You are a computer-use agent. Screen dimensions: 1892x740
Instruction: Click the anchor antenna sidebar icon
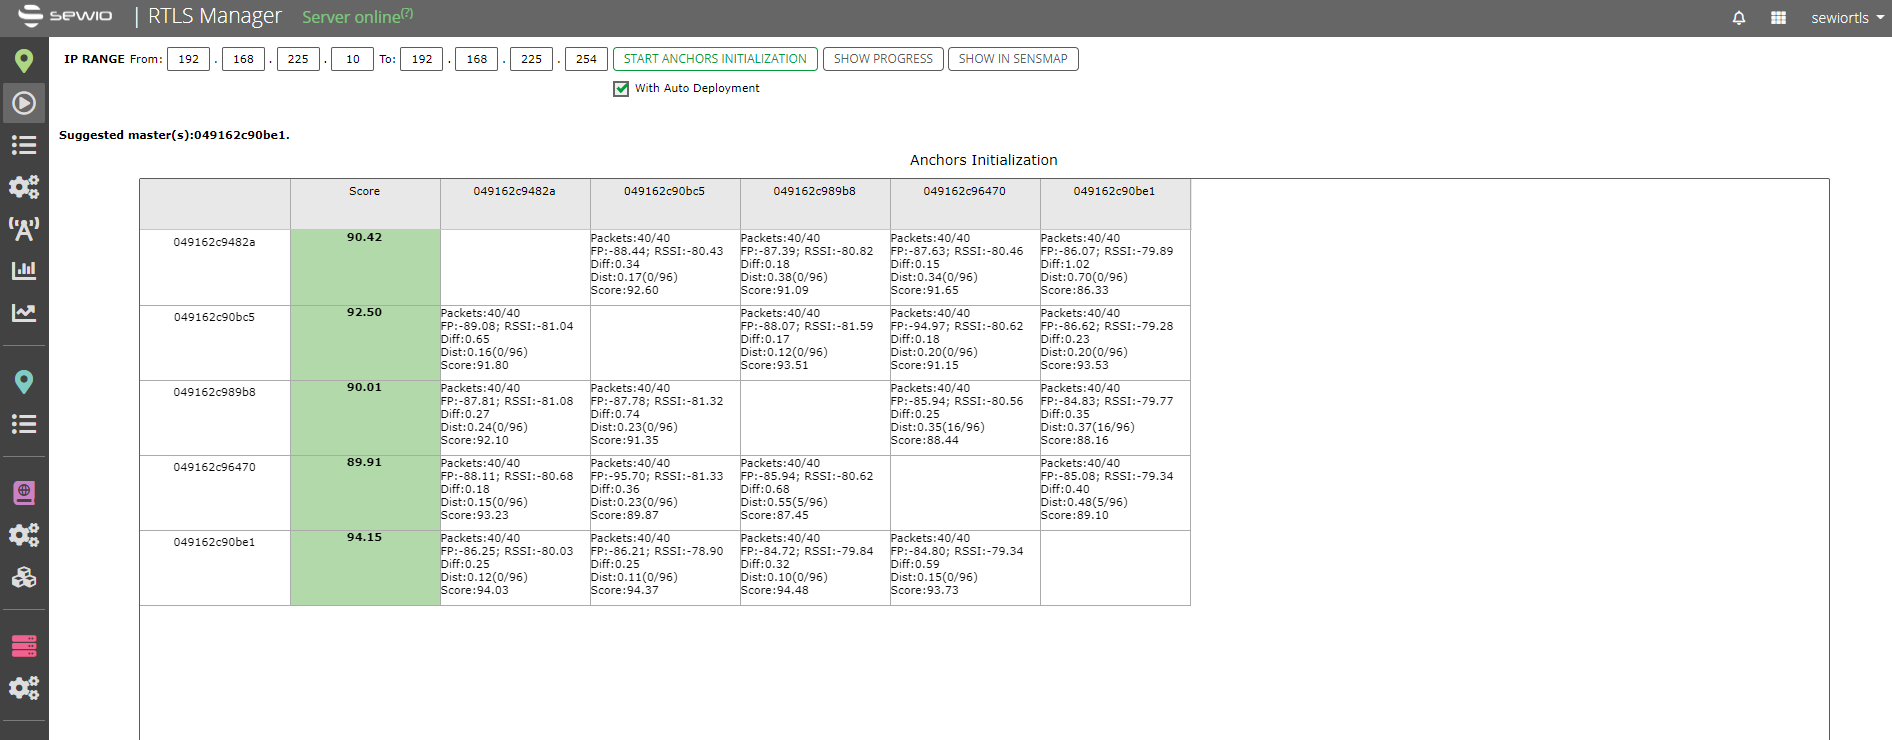(x=24, y=229)
